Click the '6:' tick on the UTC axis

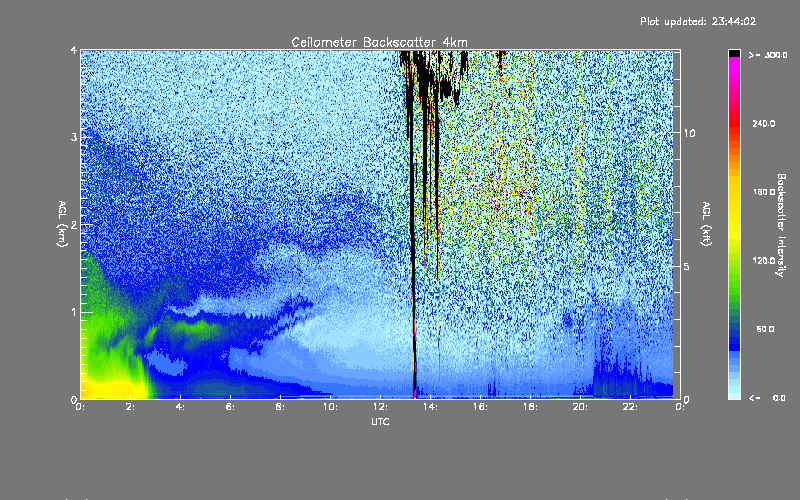point(230,407)
